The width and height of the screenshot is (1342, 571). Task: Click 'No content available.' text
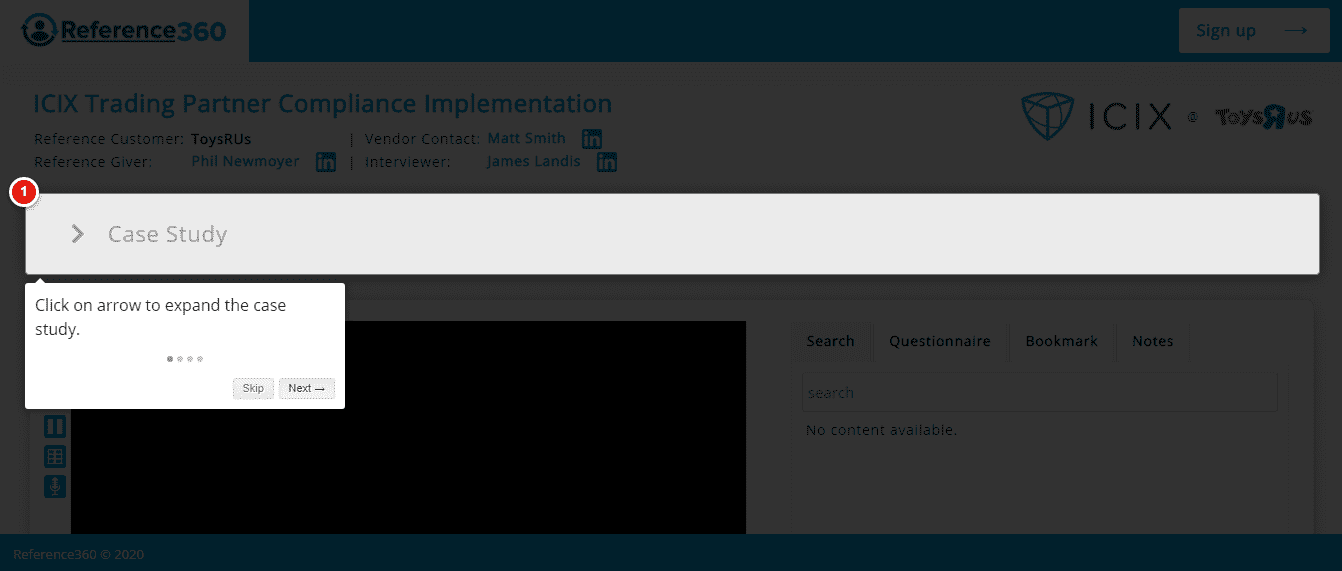[881, 430]
